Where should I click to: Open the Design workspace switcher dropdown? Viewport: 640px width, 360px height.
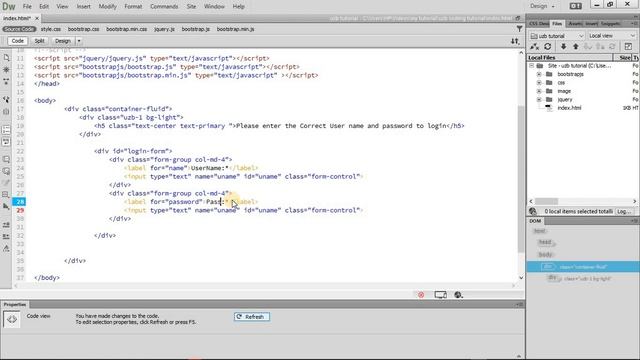[542, 6]
